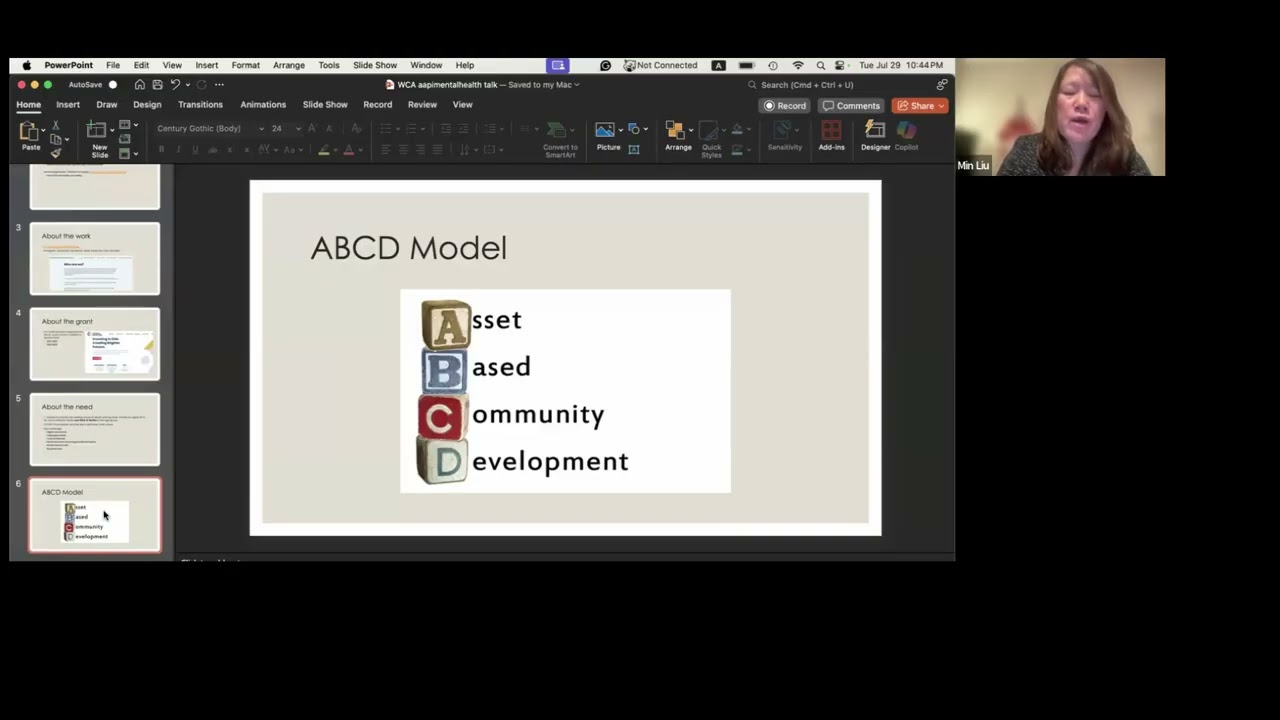
Task: Click the Clear Formatting icon
Action: (x=355, y=128)
